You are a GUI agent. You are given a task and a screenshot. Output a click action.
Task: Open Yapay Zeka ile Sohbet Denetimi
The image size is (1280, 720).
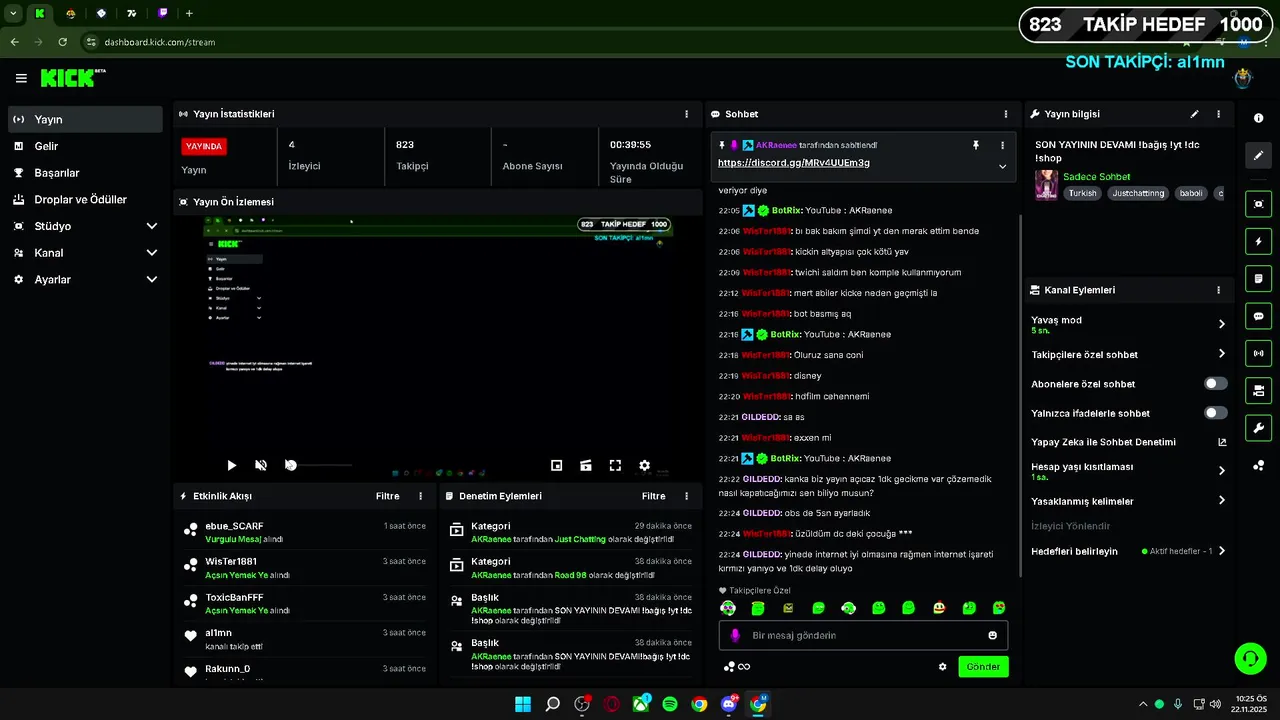pos(1128,442)
